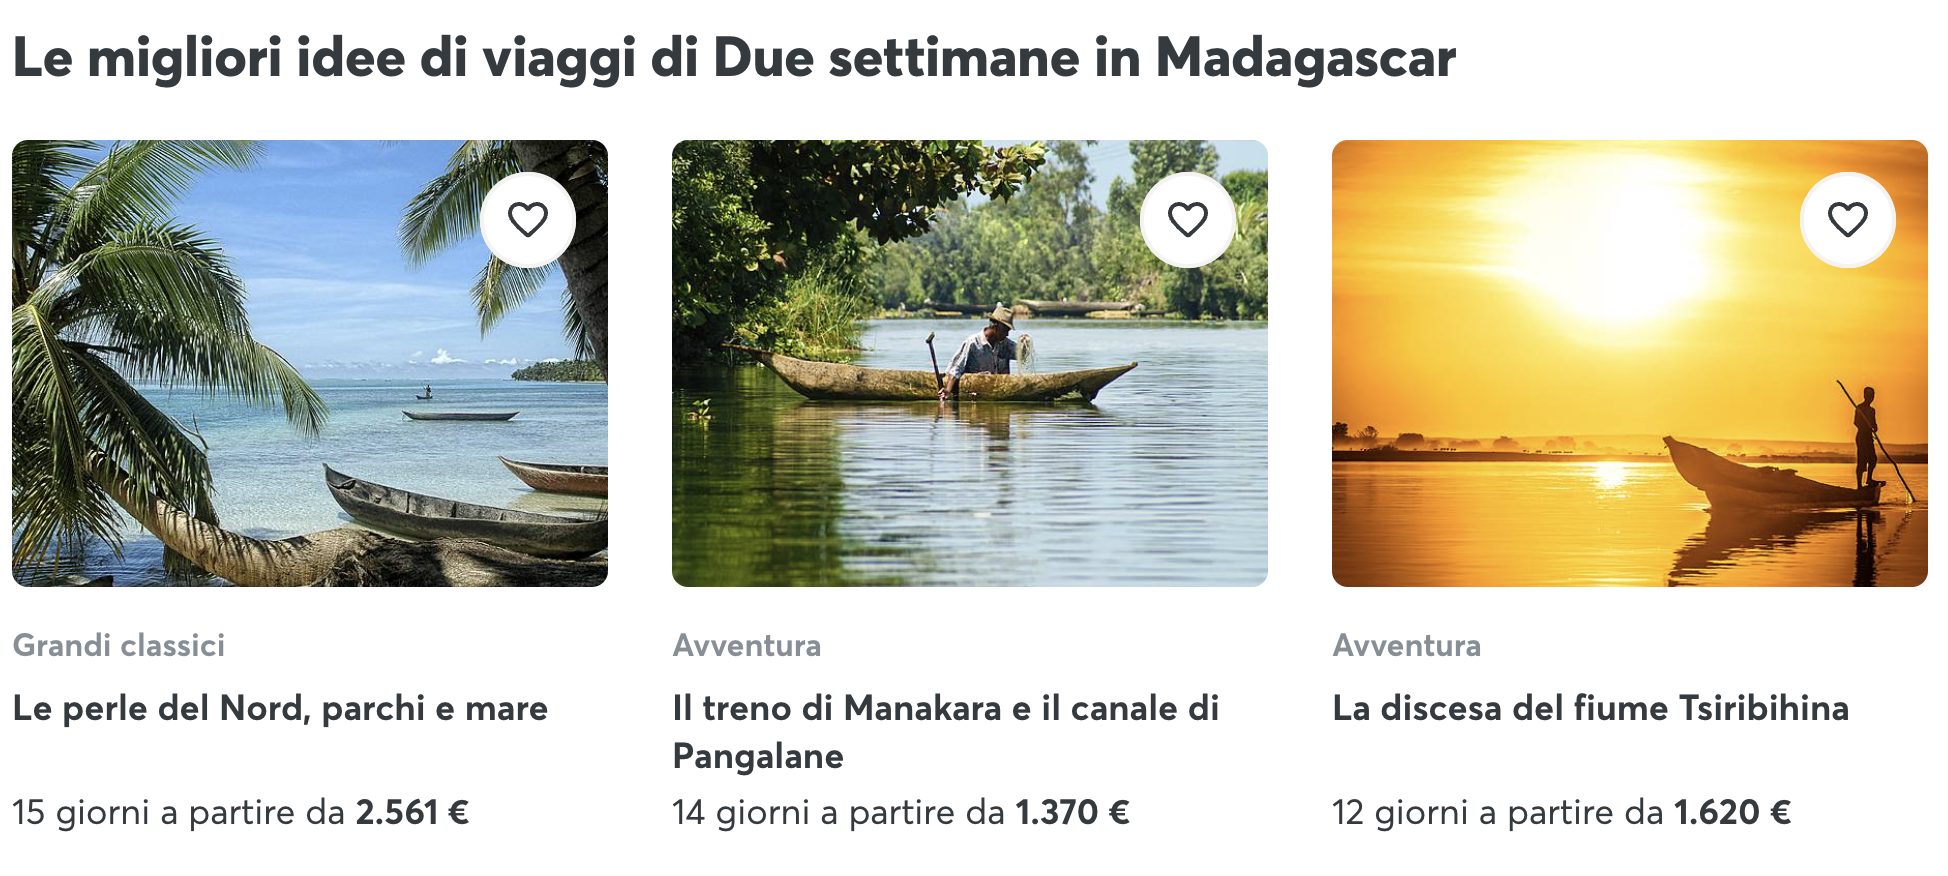Viewport: 1948px width, 876px height.
Task: Open the fisherman in canoe photo
Action: [x=969, y=400]
